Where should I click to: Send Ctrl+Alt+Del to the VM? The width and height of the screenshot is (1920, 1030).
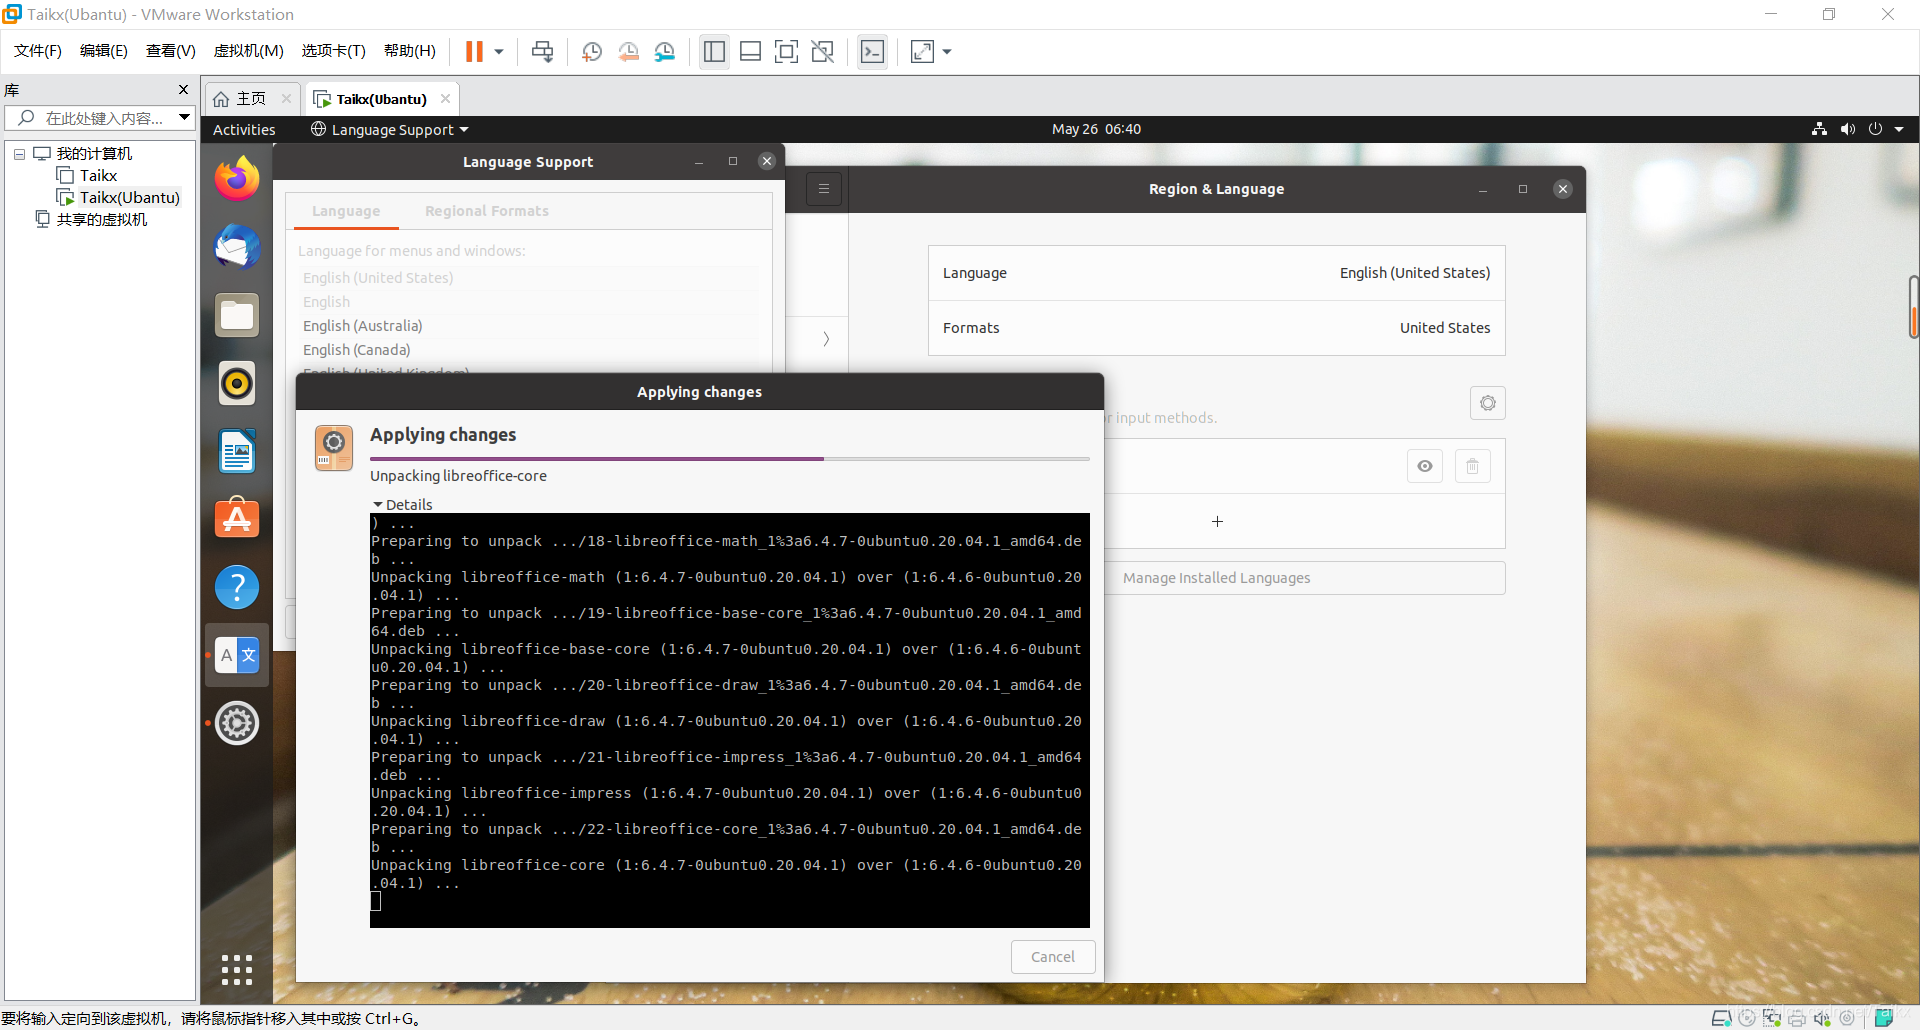click(542, 51)
